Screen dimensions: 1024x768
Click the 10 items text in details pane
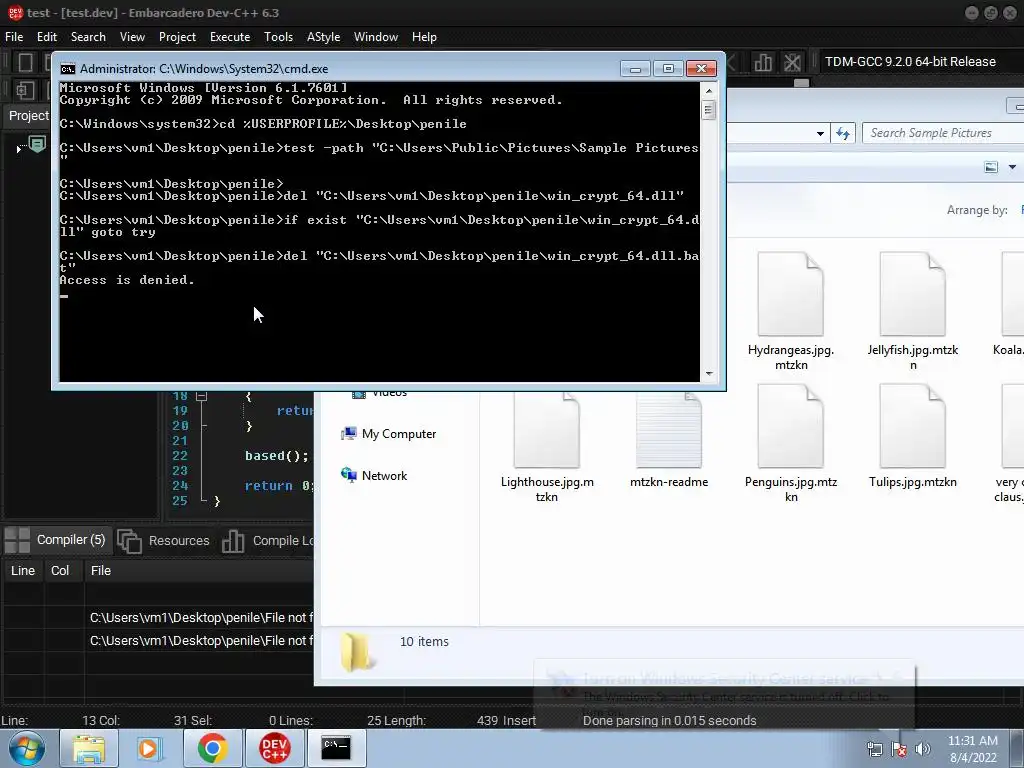(424, 641)
